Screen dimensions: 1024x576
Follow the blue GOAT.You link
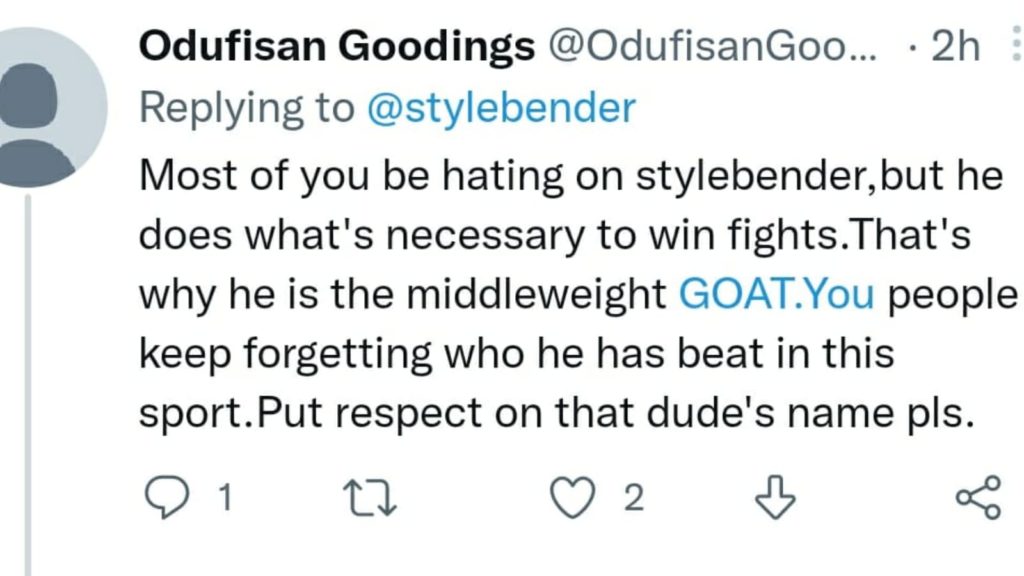click(x=776, y=293)
